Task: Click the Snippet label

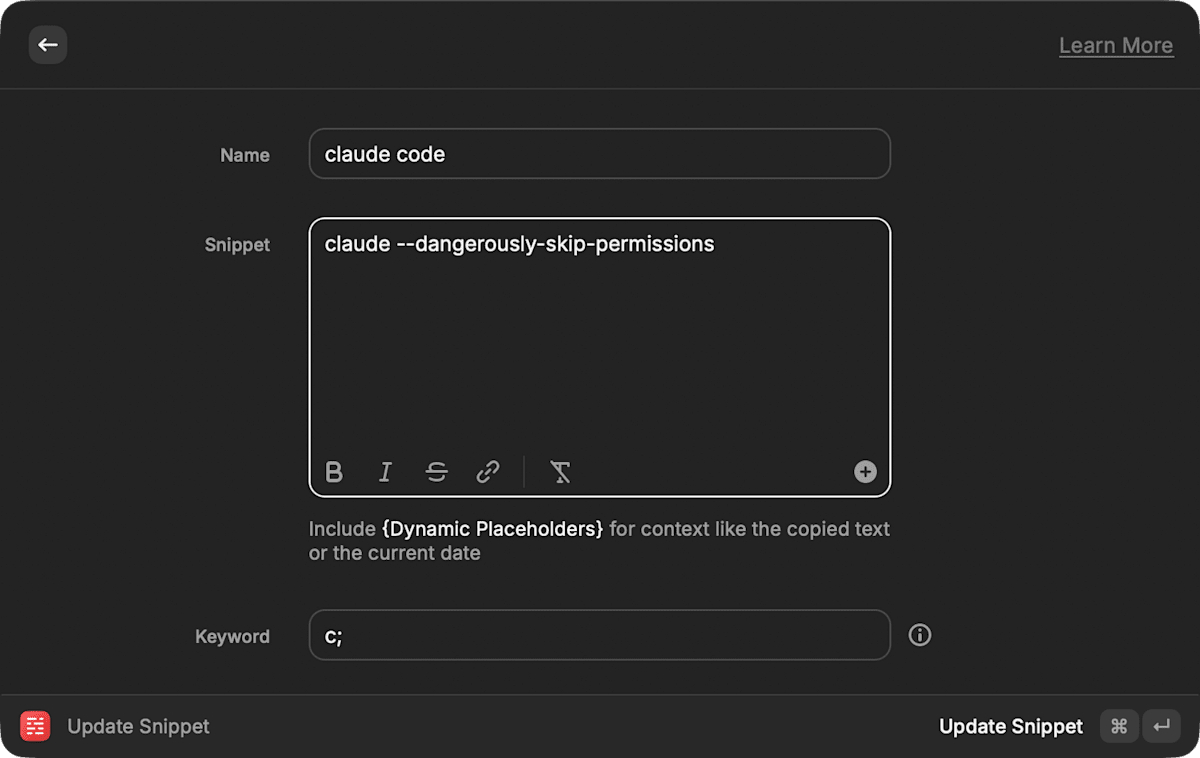Action: [237, 245]
